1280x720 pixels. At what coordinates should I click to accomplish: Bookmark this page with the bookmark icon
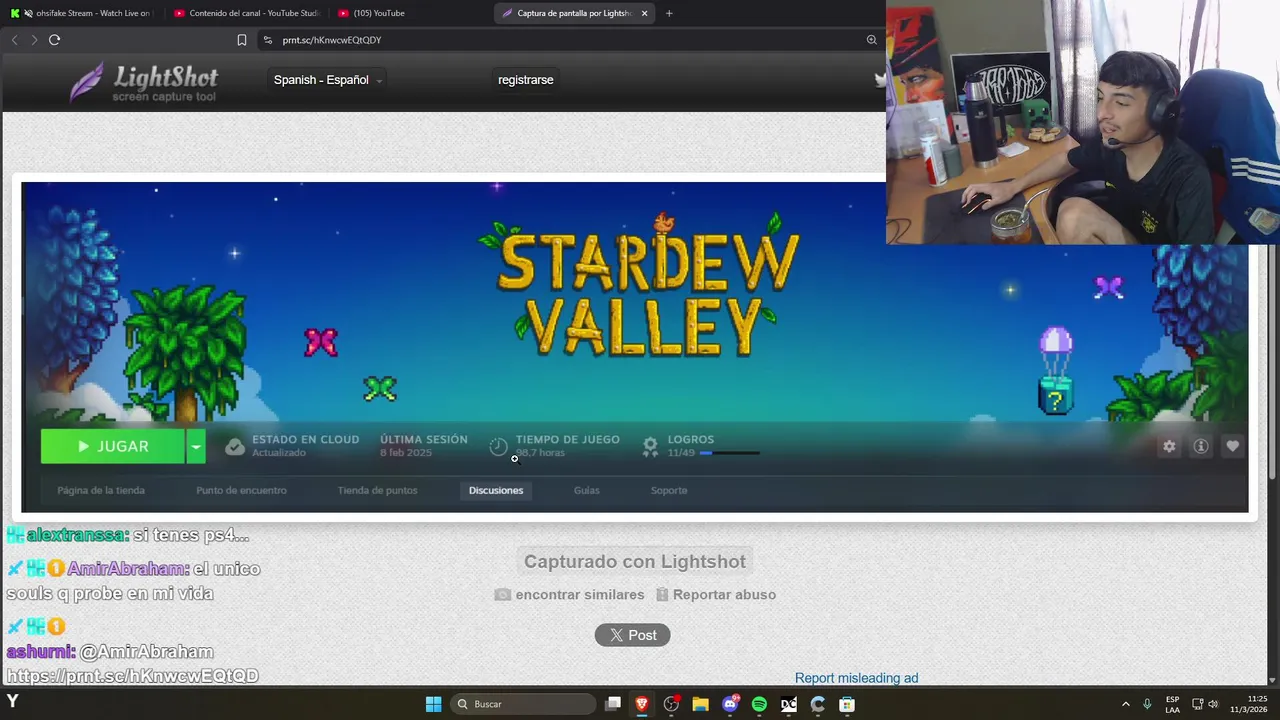pos(242,40)
